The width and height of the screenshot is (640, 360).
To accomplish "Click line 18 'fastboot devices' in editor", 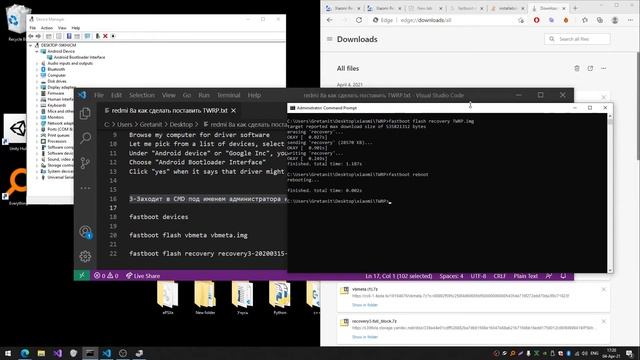I will (159, 217).
